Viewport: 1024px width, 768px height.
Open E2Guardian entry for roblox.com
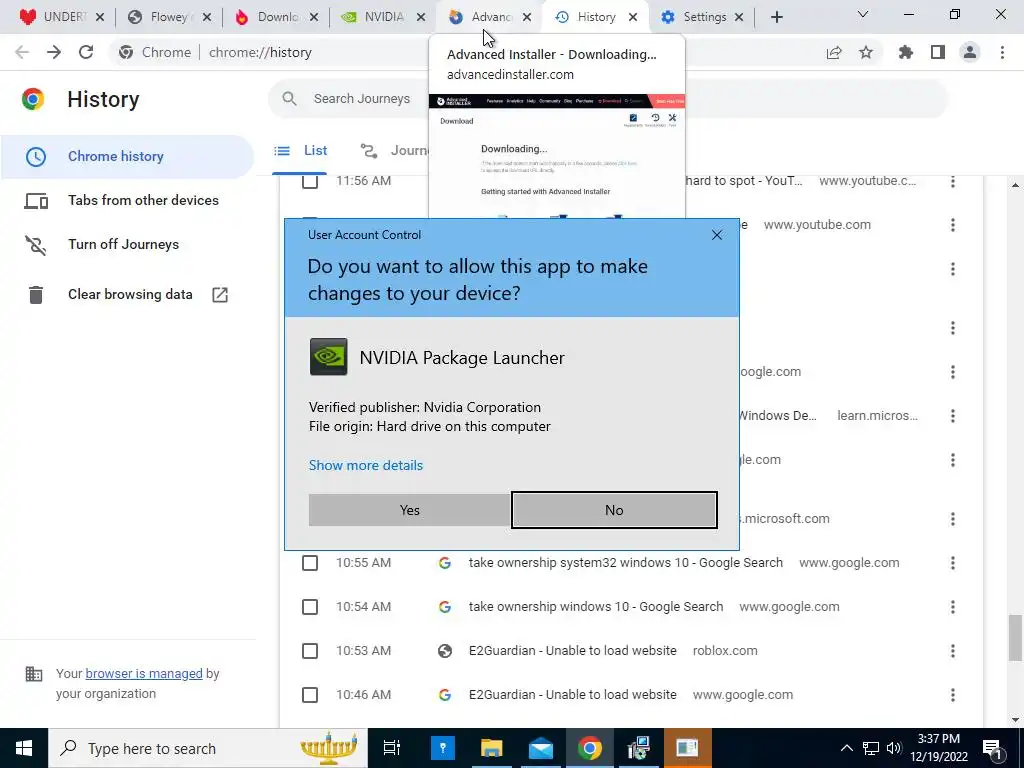click(x=572, y=651)
